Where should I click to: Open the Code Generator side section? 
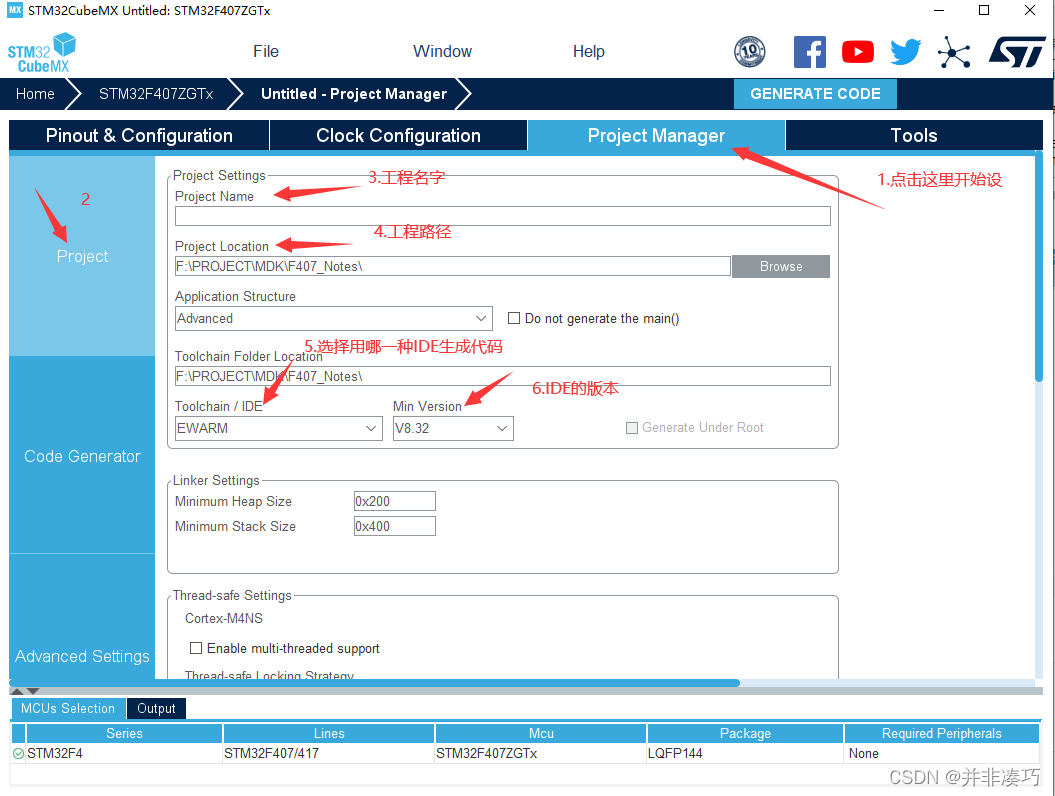point(82,456)
